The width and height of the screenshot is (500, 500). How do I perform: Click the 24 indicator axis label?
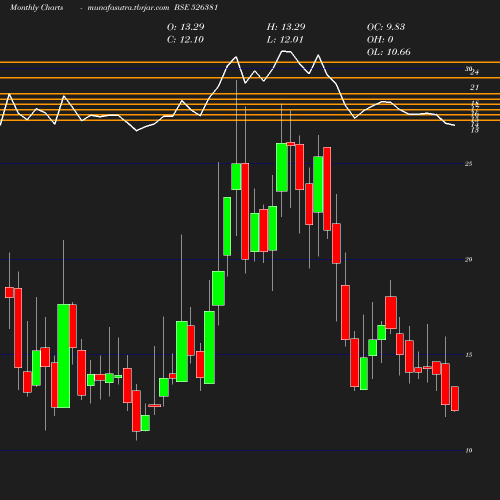point(475,72)
